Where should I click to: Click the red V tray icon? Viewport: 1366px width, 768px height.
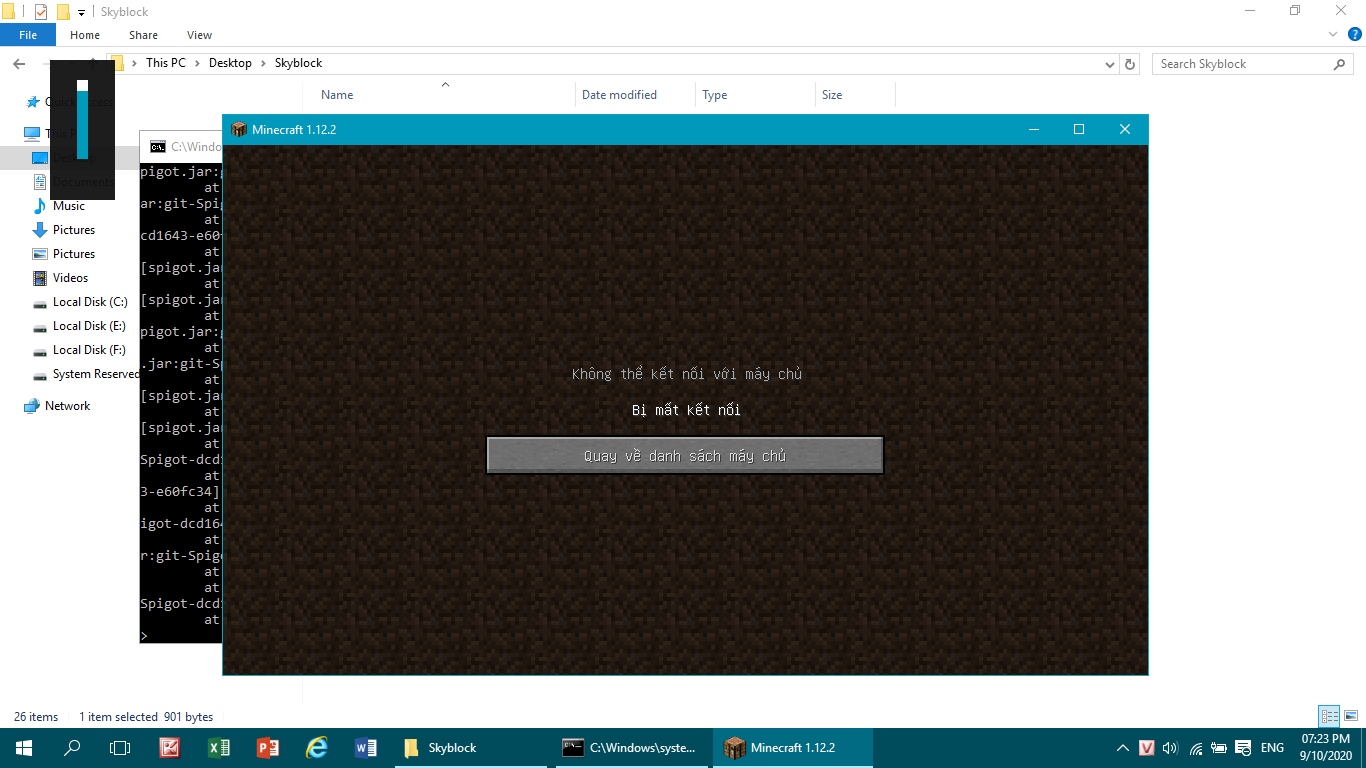1147,748
